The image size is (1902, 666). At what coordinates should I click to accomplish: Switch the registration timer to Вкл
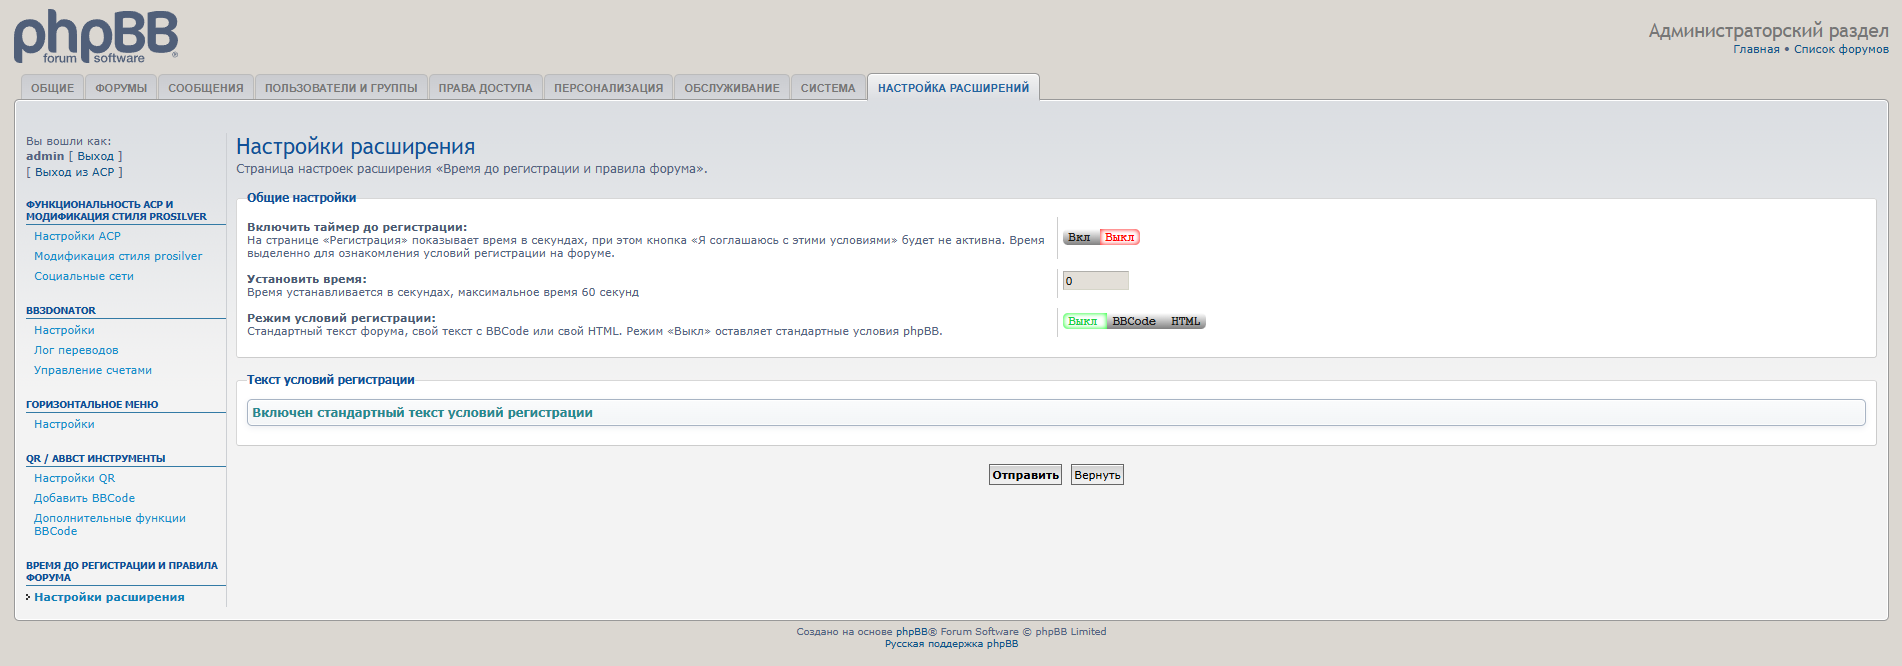tap(1079, 237)
